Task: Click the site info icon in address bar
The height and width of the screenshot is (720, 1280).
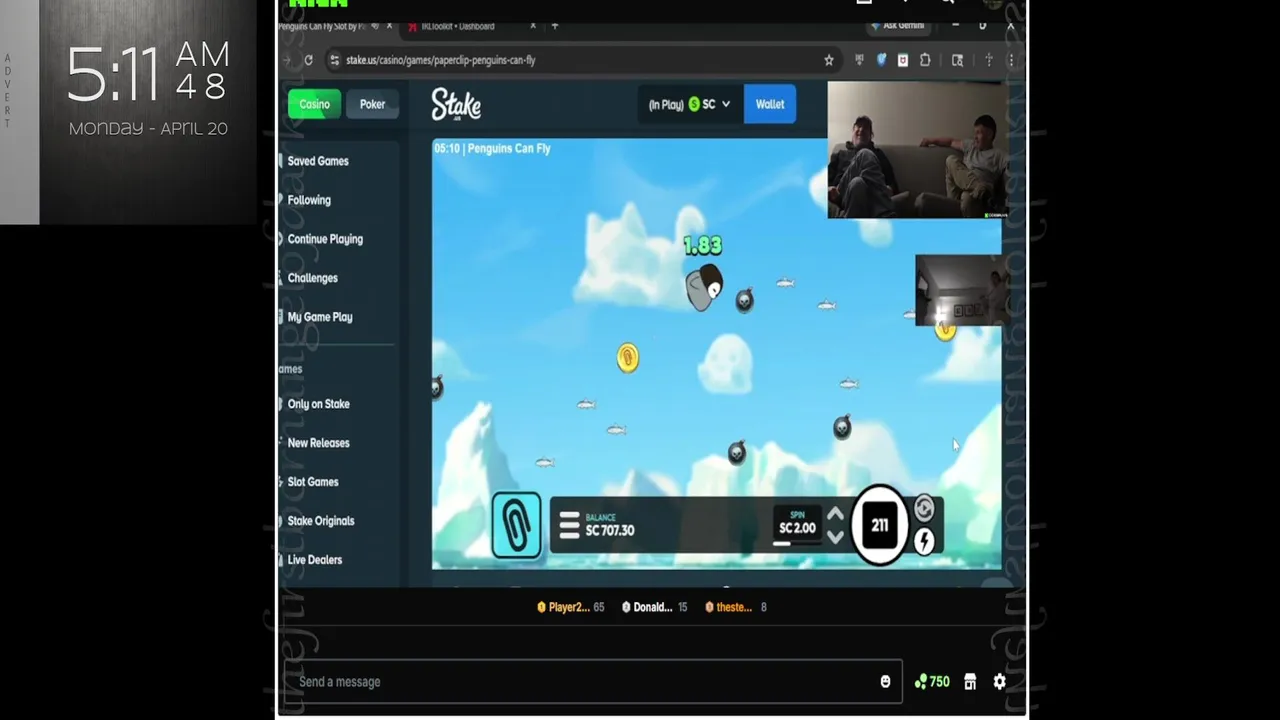Action: (x=335, y=60)
